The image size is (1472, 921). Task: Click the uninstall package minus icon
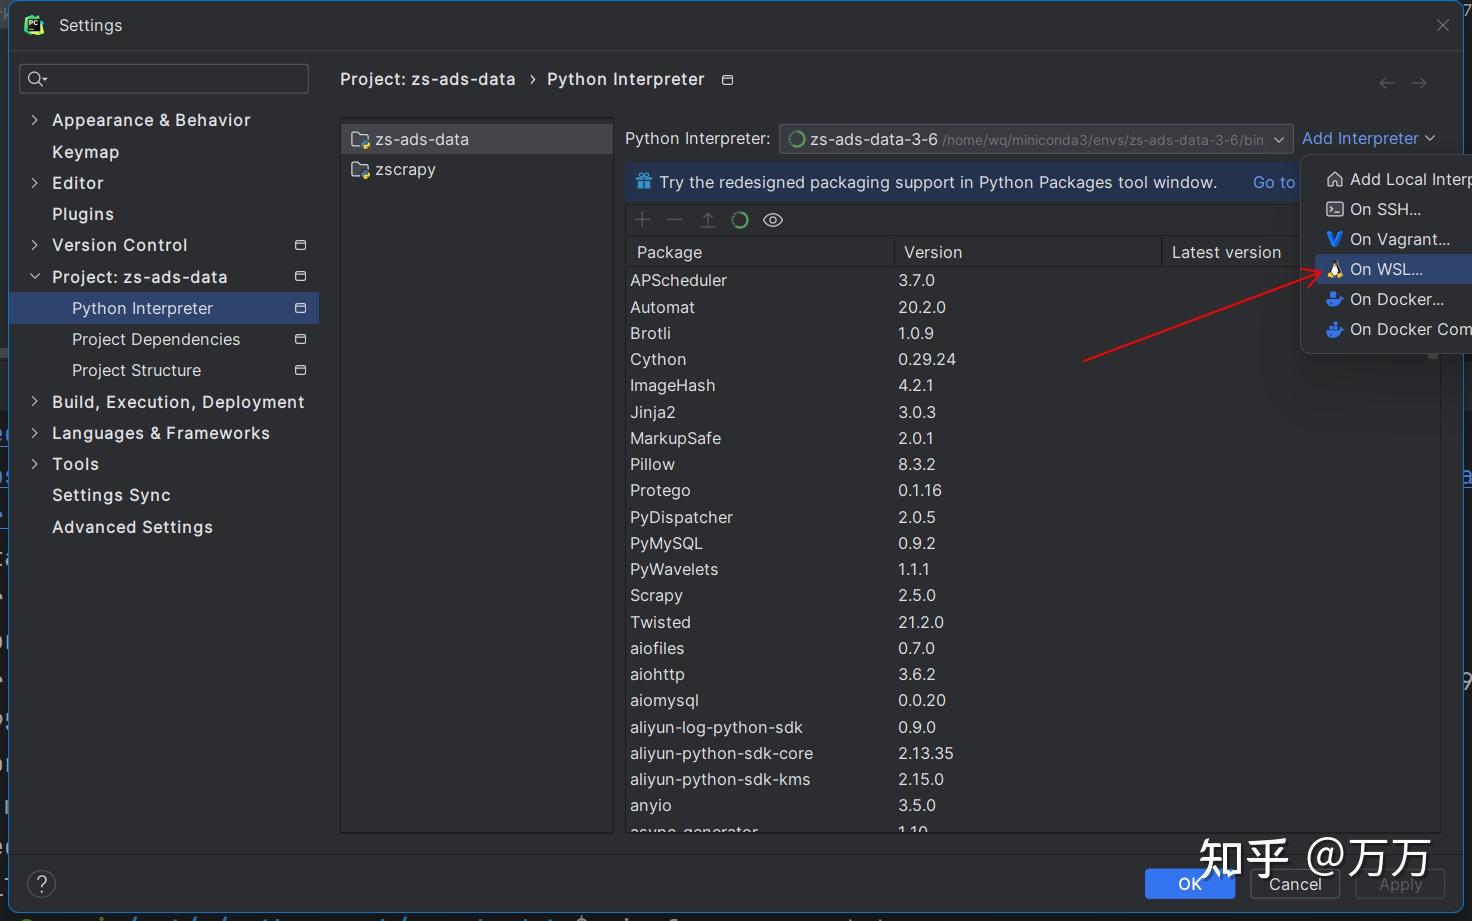coord(674,220)
